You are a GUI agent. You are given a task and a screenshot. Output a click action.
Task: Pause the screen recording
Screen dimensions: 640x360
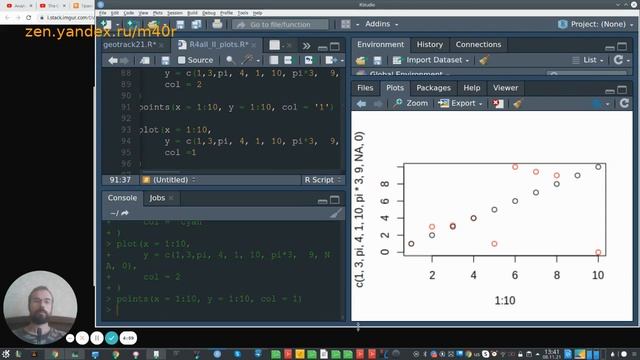(97, 338)
